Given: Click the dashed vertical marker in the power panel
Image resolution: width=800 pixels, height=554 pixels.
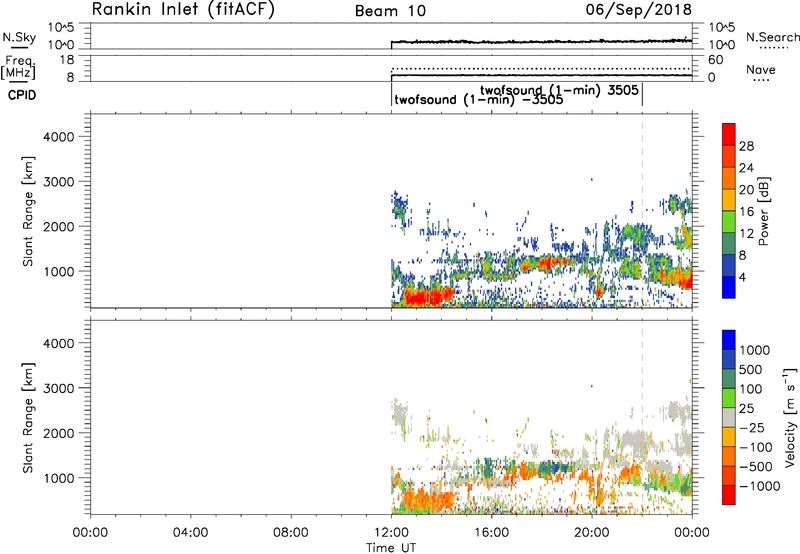Looking at the screenshot, I should [x=642, y=209].
